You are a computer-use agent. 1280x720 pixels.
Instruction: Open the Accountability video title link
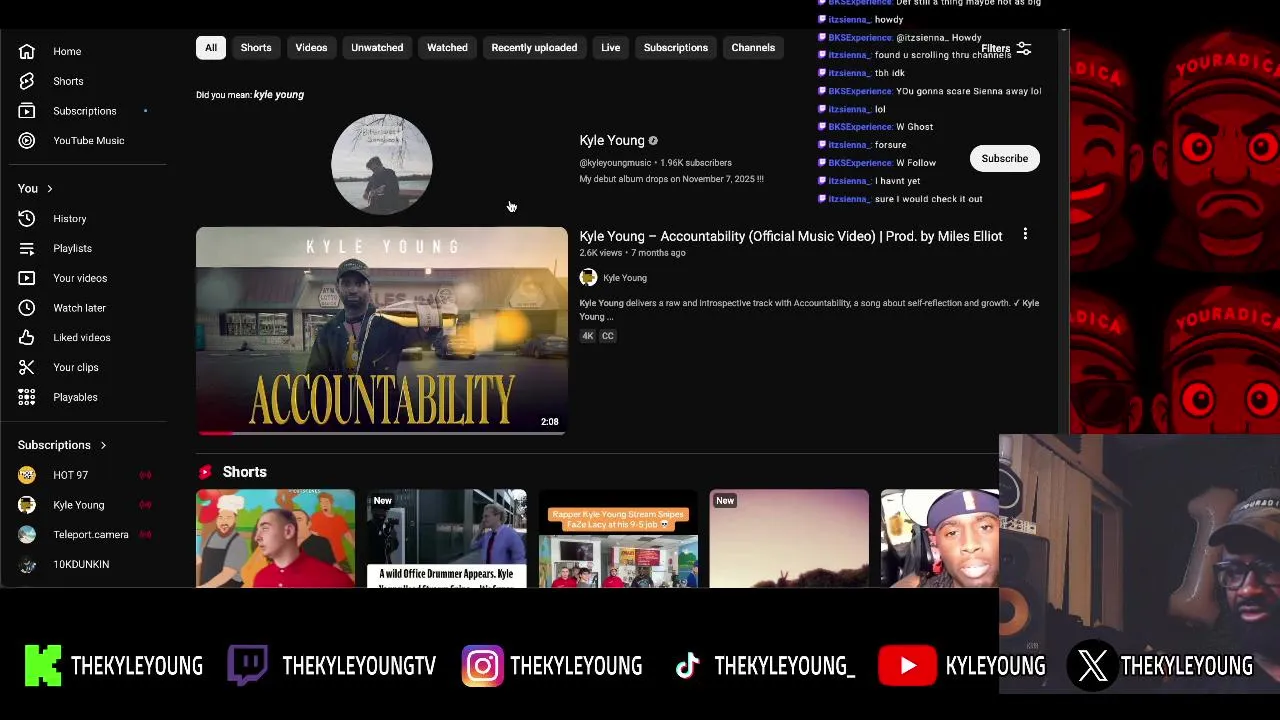click(x=791, y=237)
